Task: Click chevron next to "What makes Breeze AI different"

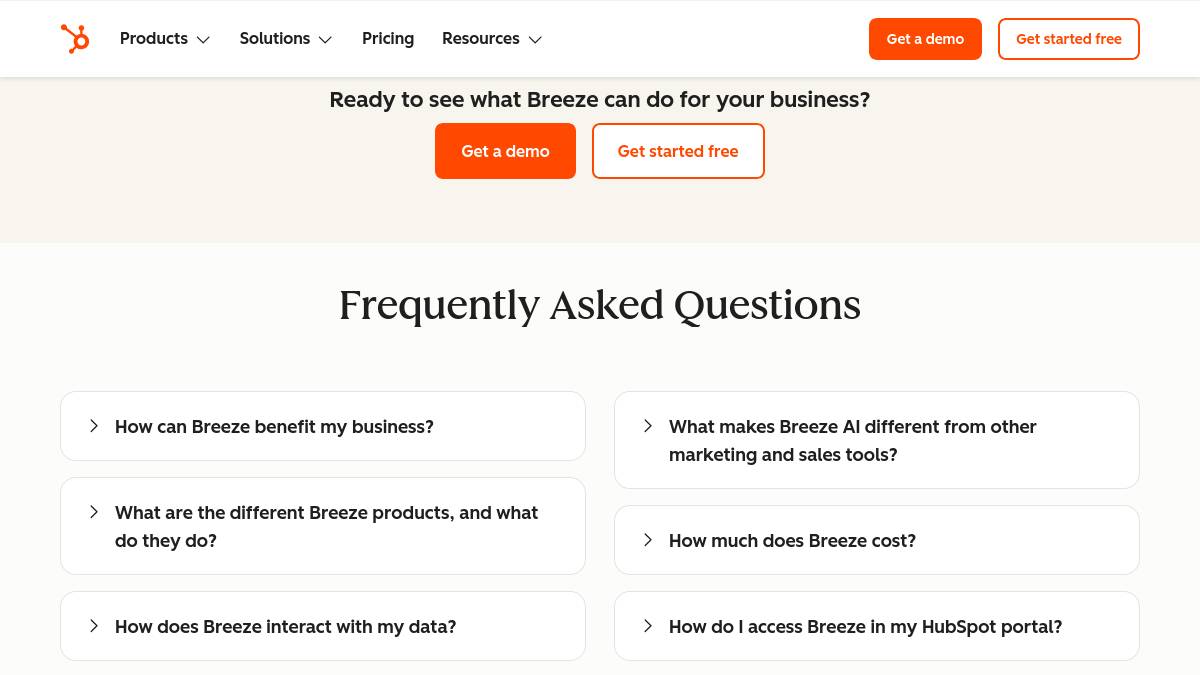Action: [648, 426]
